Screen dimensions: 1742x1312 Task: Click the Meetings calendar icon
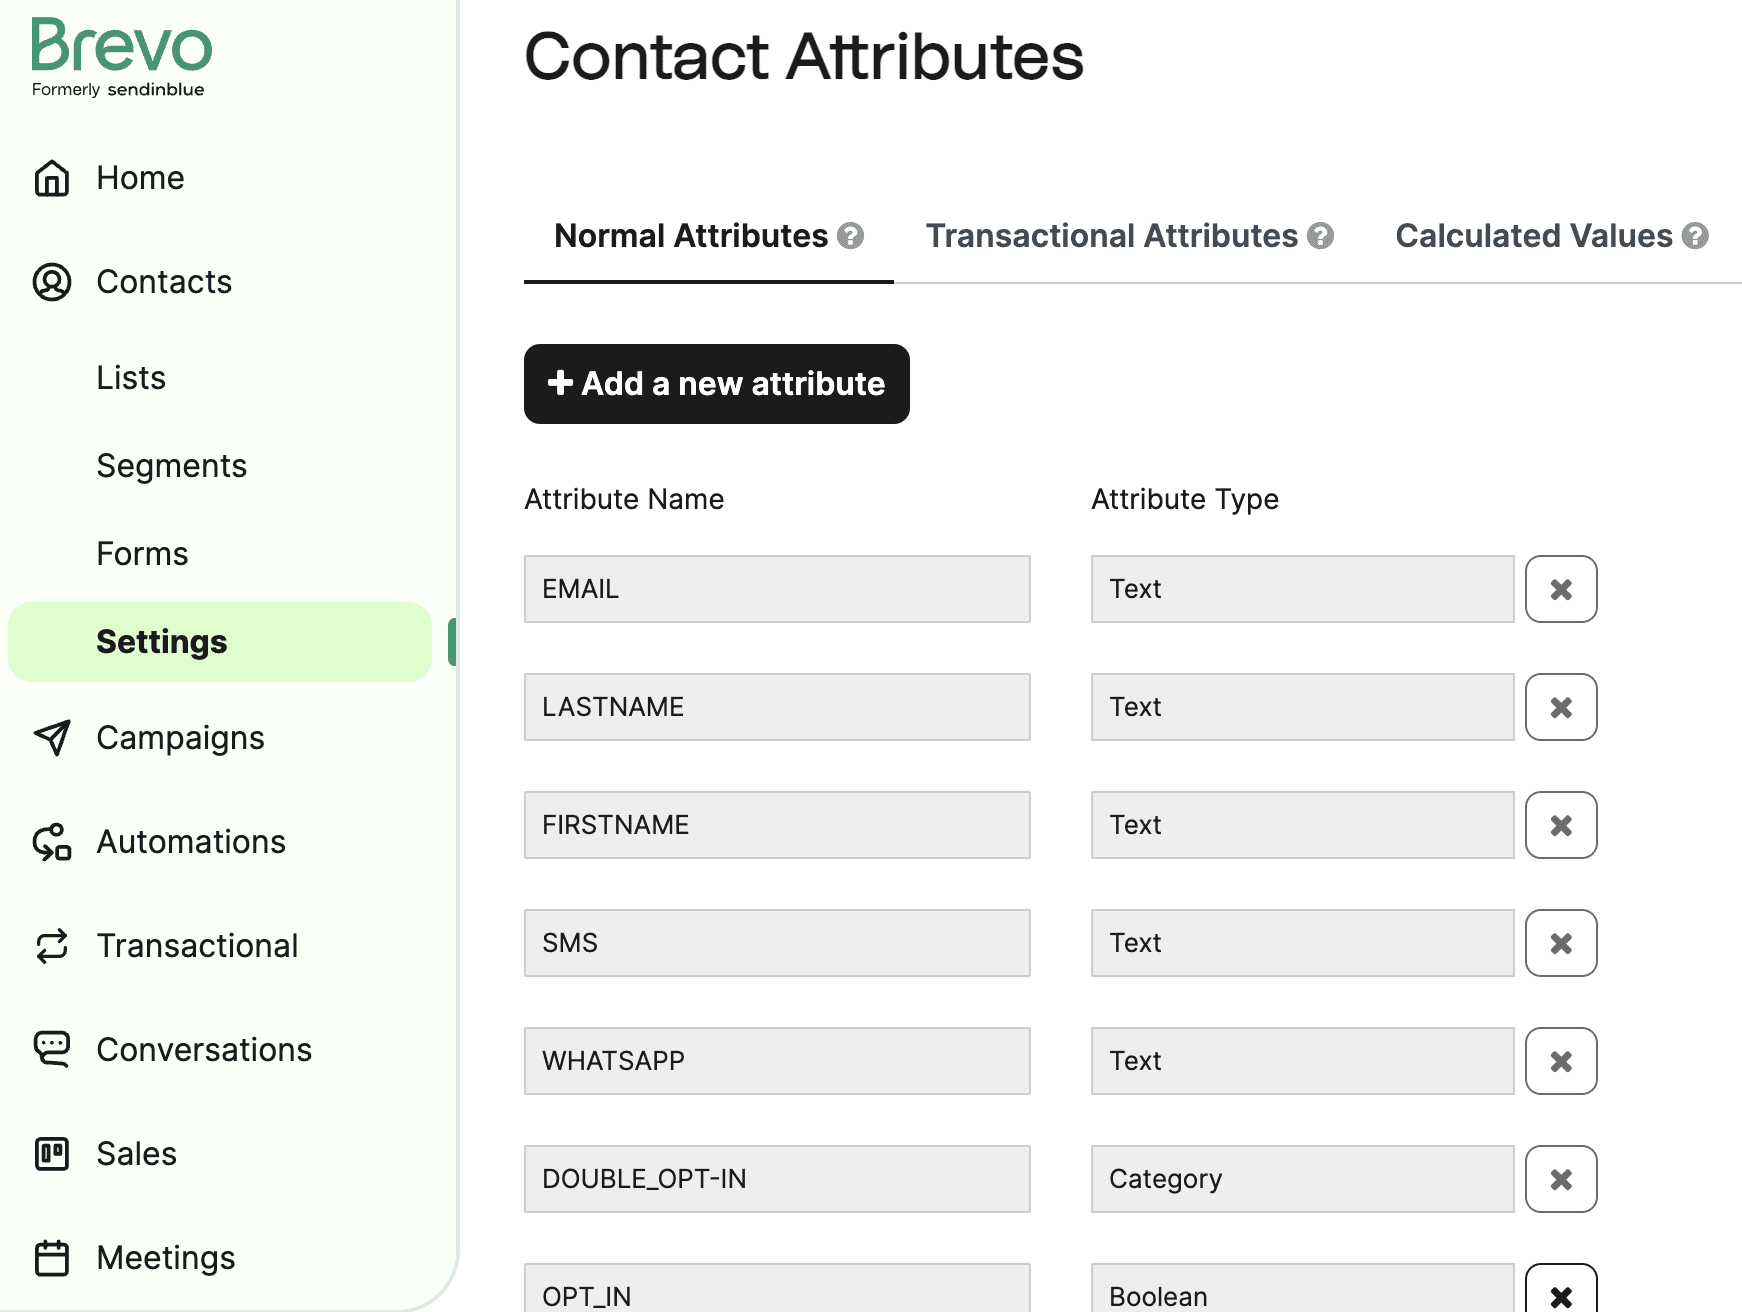click(52, 1258)
